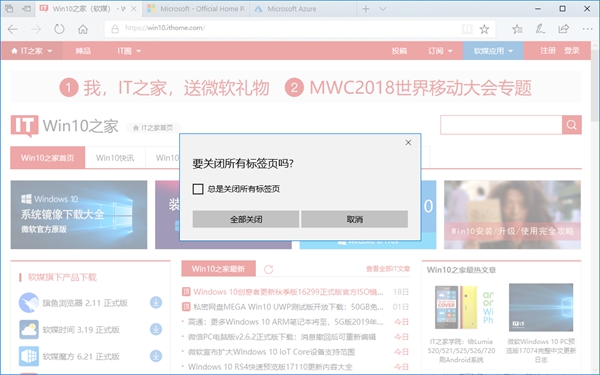Click the 登录 link
600x375 pixels.
[x=571, y=51]
